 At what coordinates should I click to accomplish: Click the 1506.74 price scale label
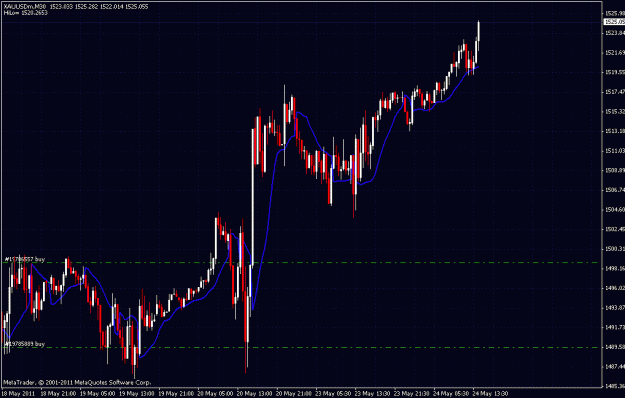(615, 190)
